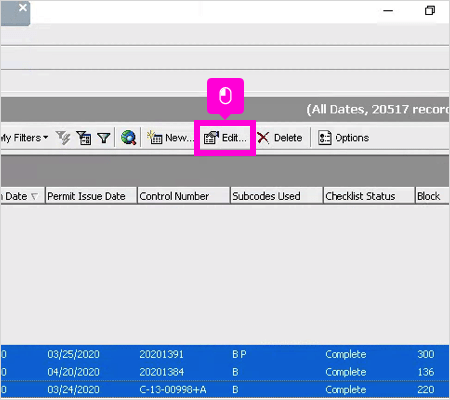Click Complete status in the 20201391 row

(346, 354)
